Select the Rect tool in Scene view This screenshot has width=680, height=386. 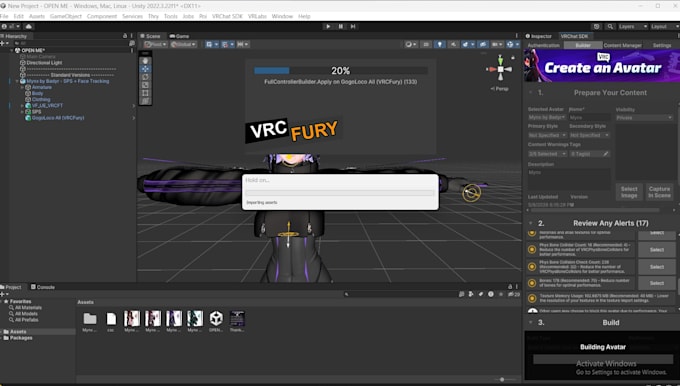pyautogui.click(x=145, y=93)
